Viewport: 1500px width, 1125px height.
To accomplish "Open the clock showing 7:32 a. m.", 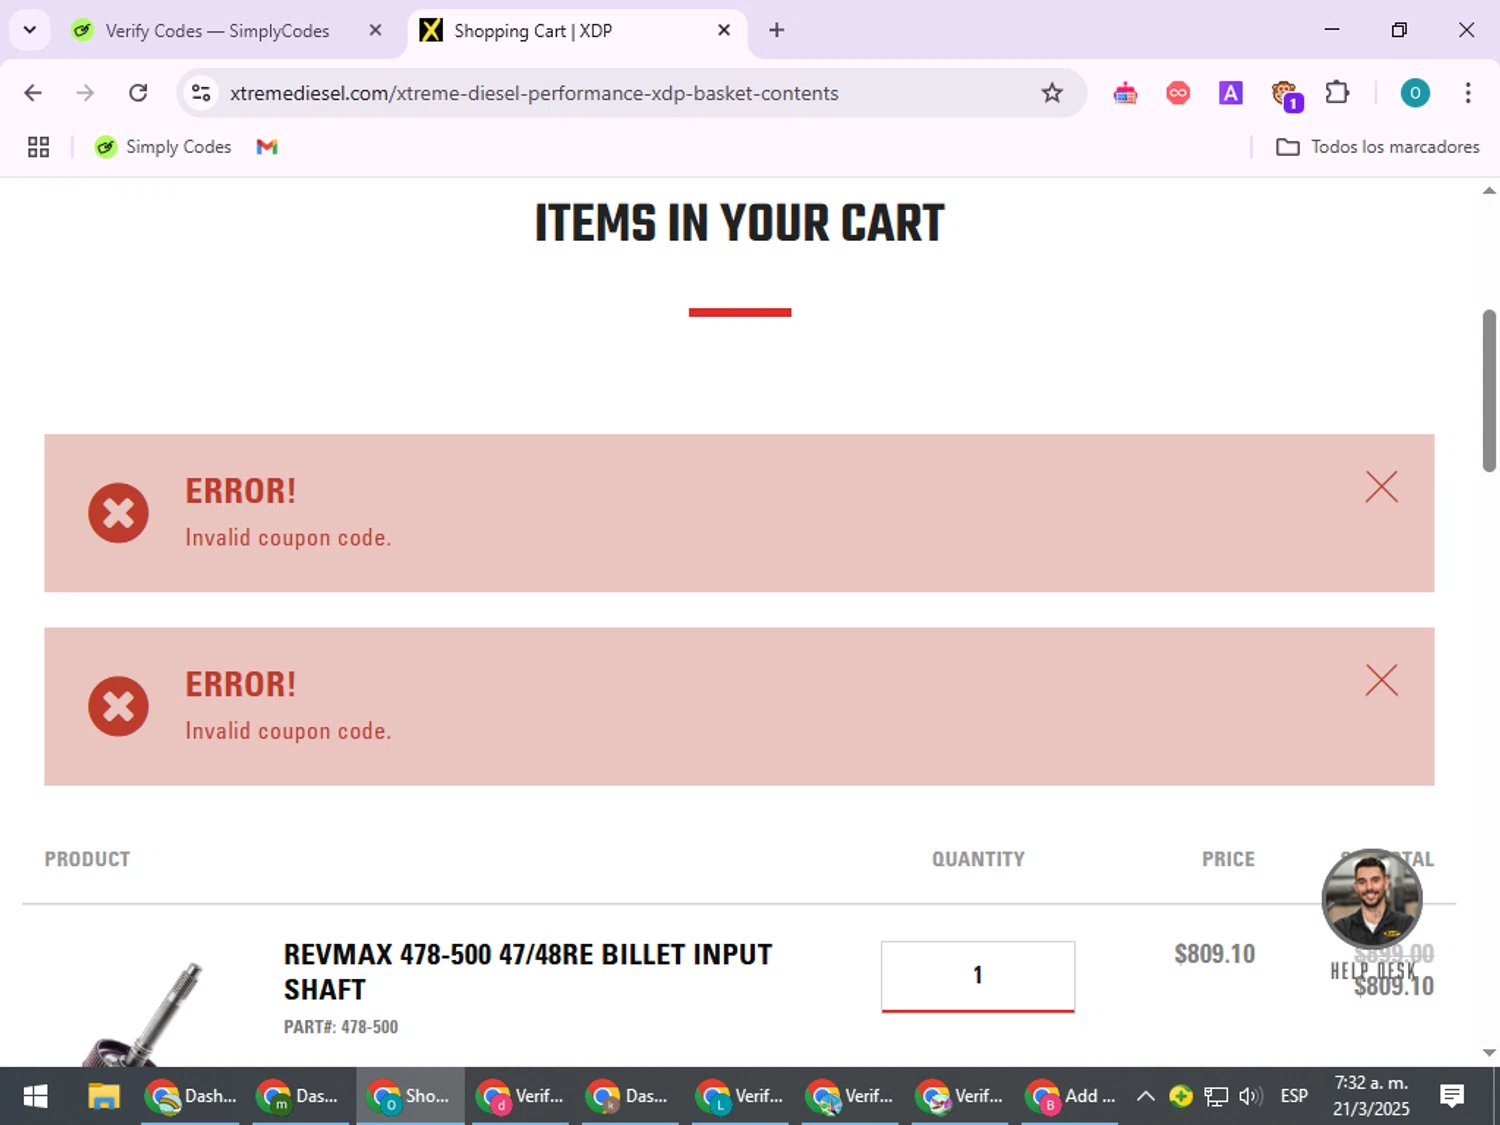I will (x=1371, y=1096).
